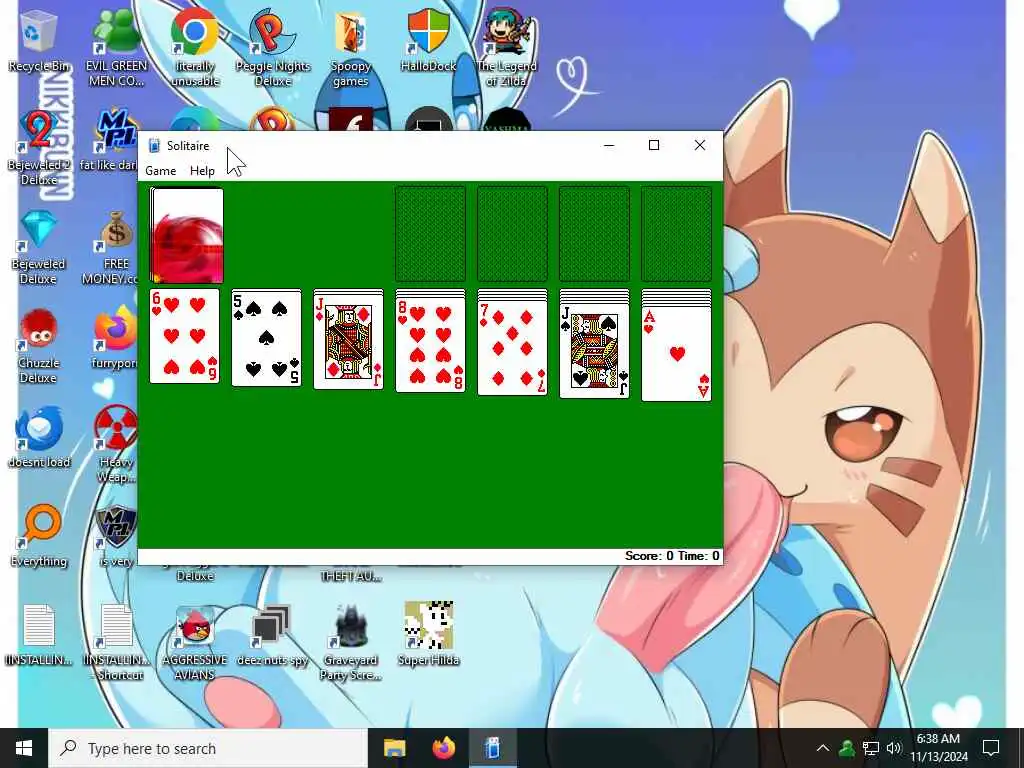This screenshot has height=768, width=1024.
Task: Select the jack of diamonds card
Action: pyautogui.click(x=349, y=340)
